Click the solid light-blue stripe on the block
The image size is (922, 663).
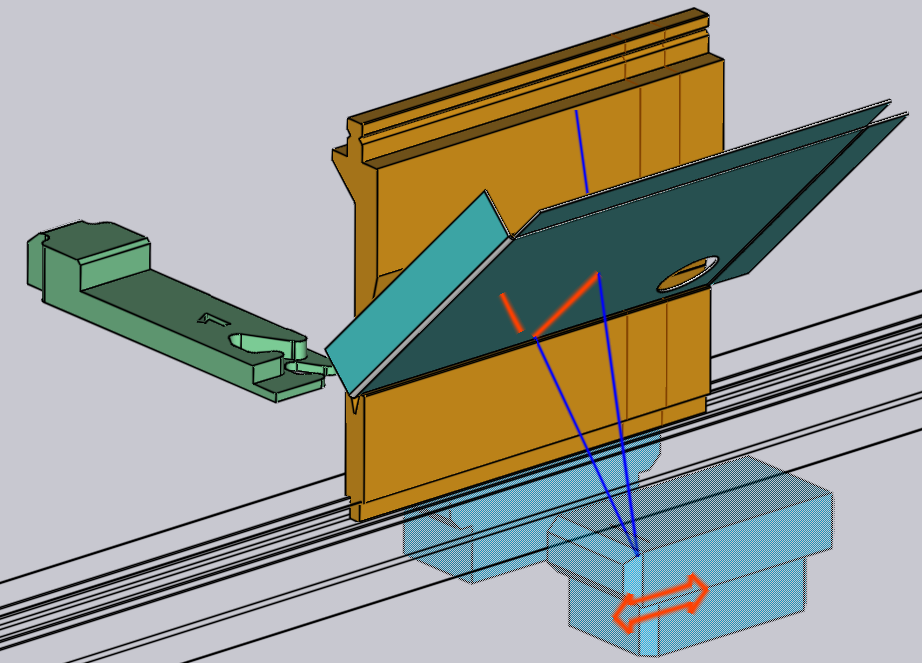point(641,605)
